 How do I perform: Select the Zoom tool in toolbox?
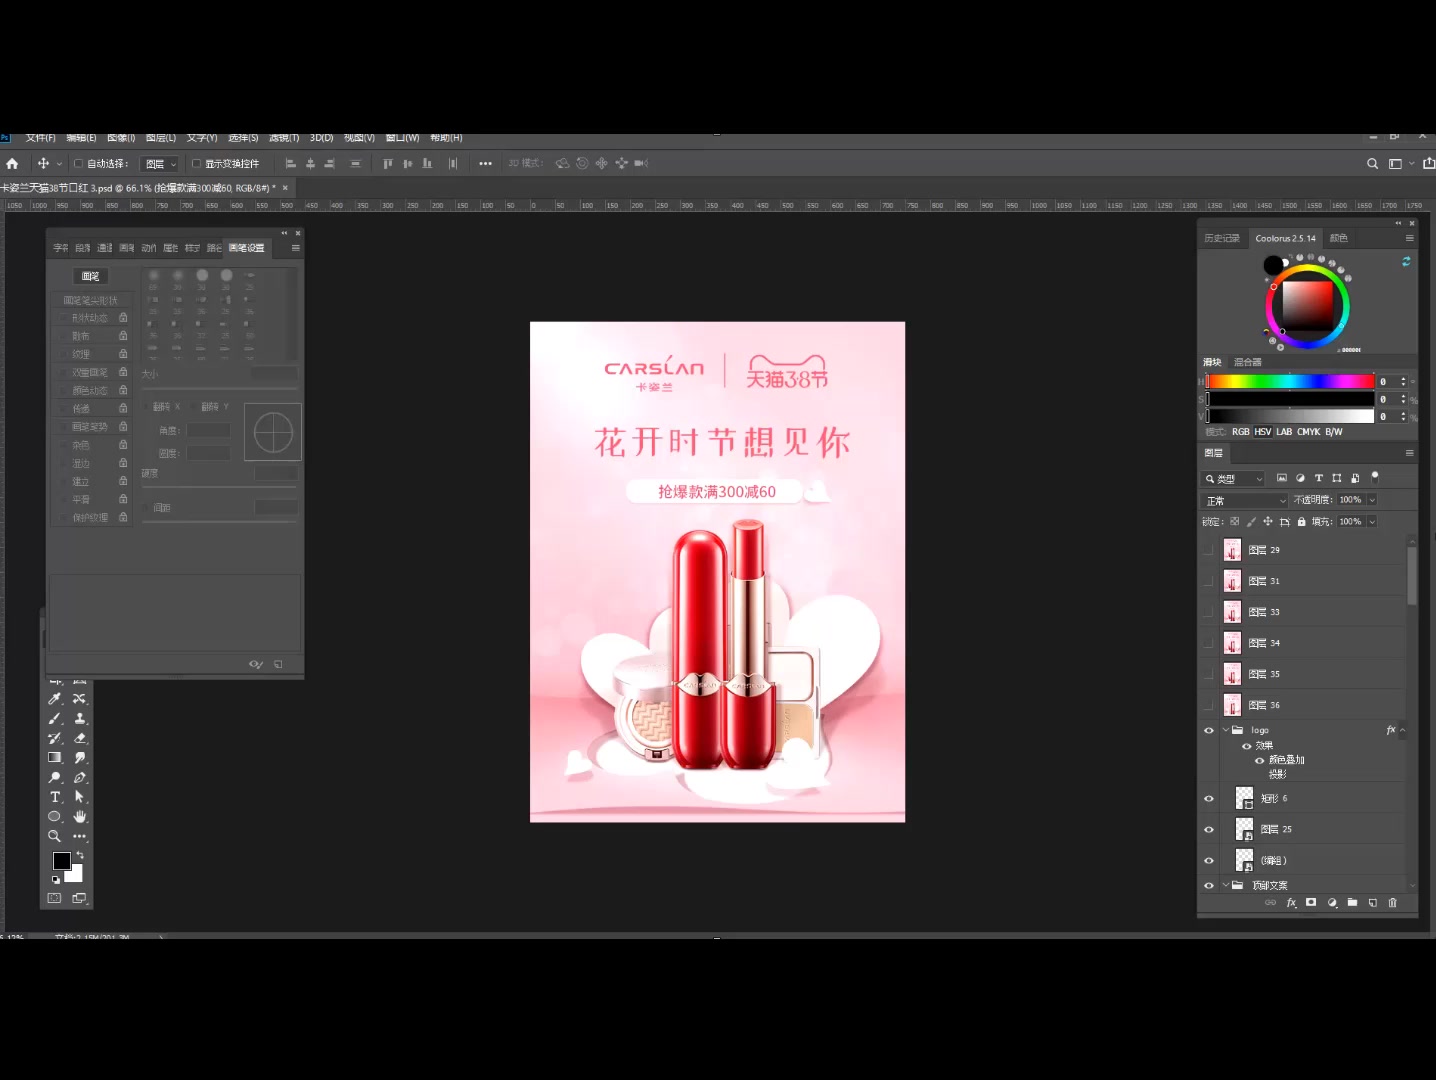coord(55,836)
